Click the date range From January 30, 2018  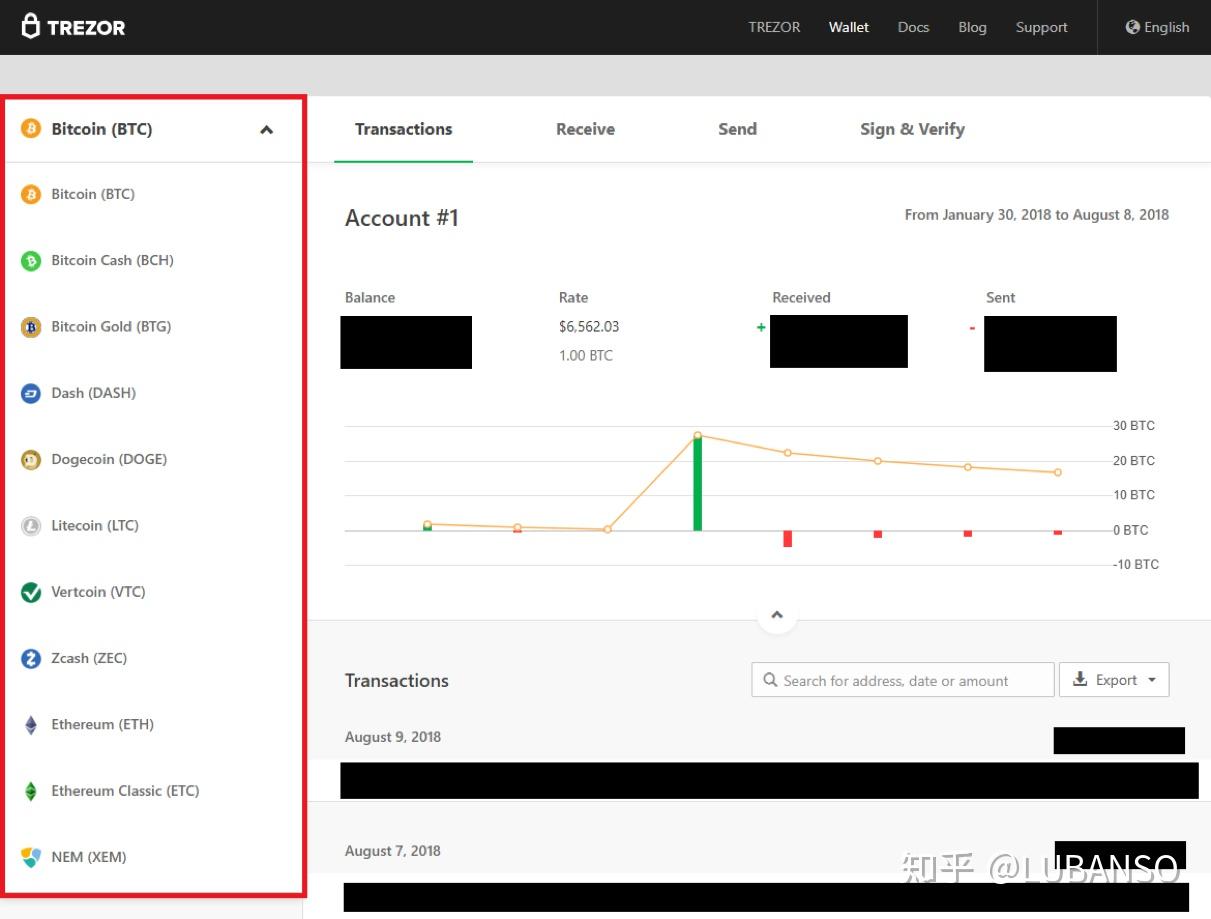pos(1037,215)
